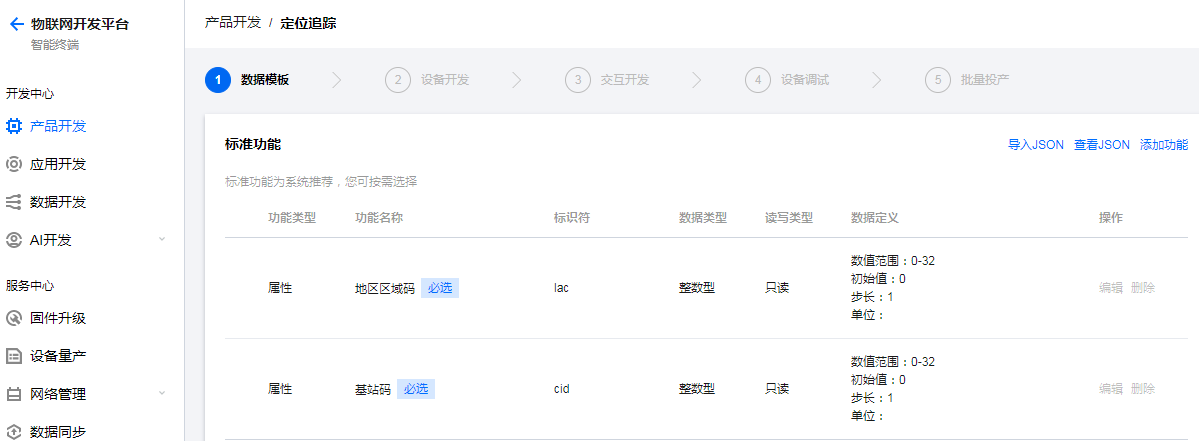Select the 网络管理 sidebar icon
Screen dimensions: 1199x441
(14, 394)
